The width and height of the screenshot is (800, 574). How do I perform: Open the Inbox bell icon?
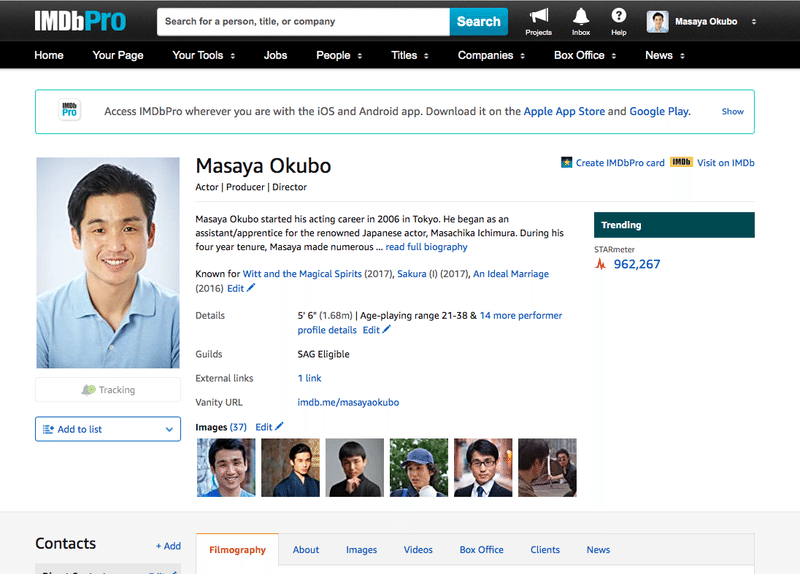[581, 16]
